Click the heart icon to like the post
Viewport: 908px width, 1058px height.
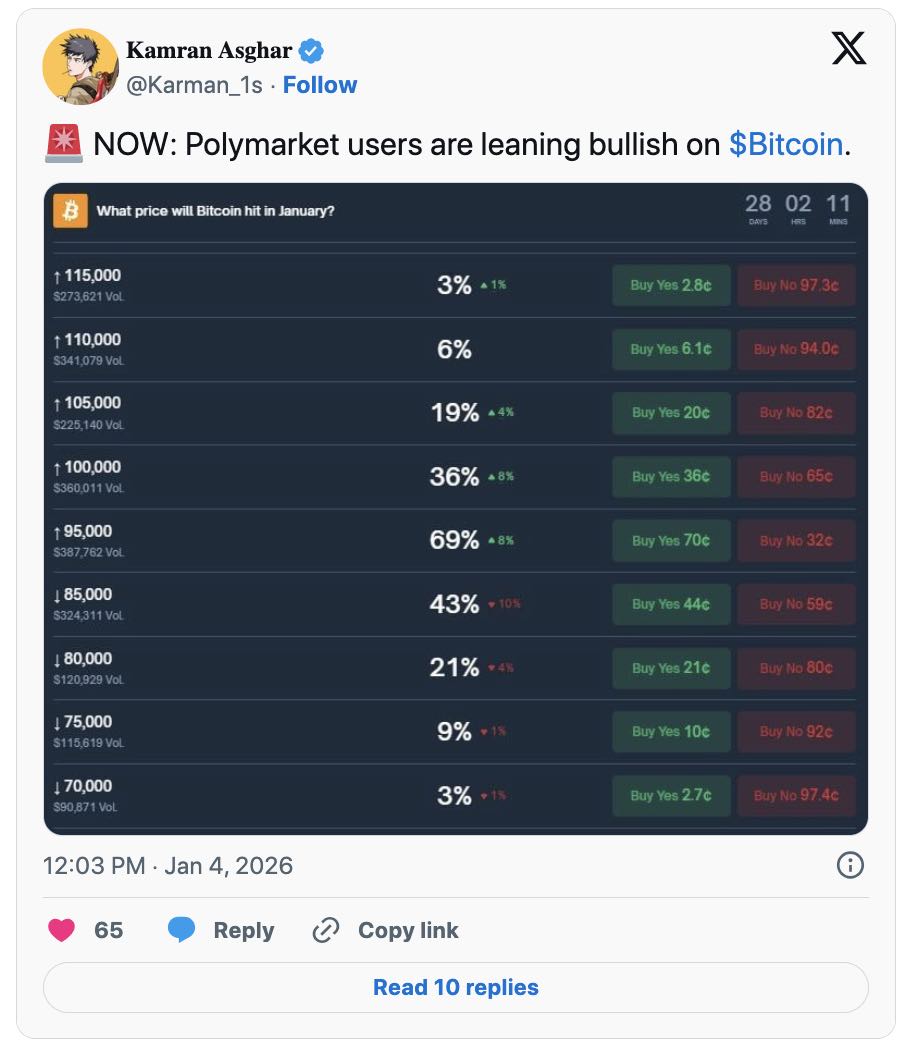(x=62, y=930)
